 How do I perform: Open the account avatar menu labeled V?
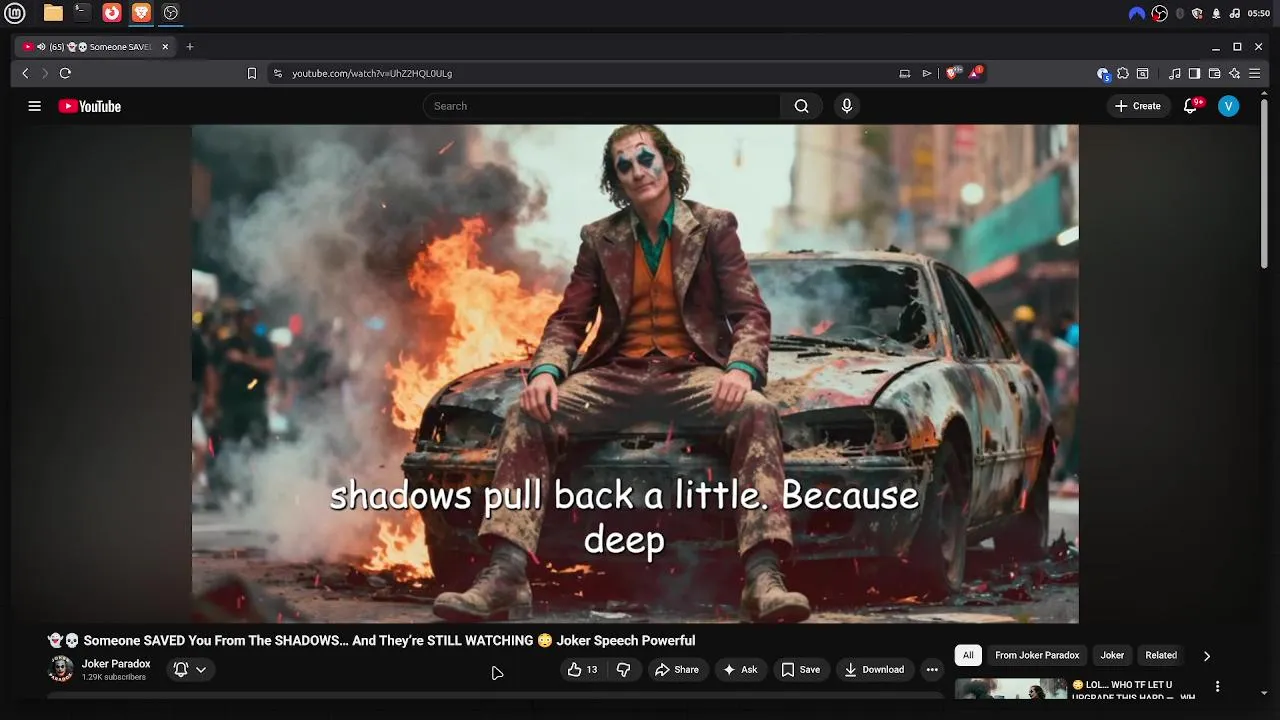[1229, 106]
